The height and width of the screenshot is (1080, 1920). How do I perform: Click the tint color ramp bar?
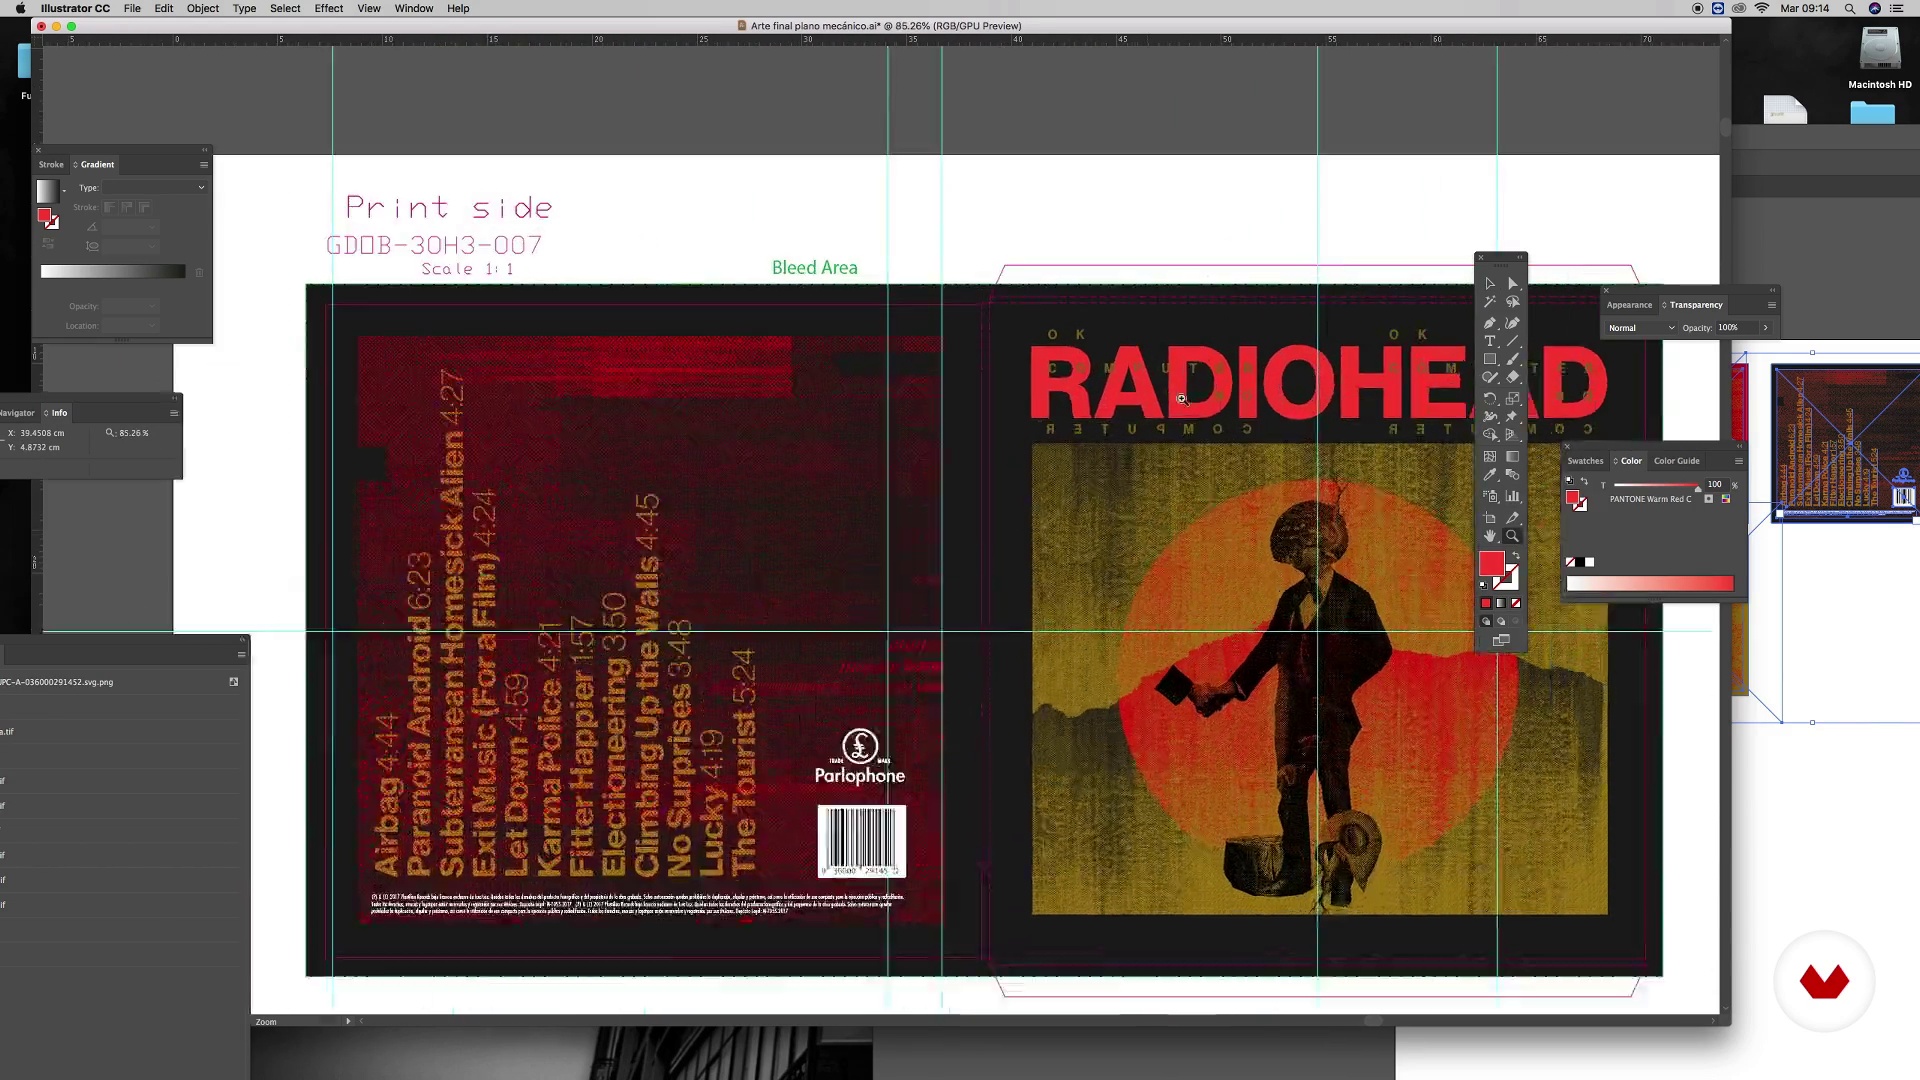[1650, 584]
